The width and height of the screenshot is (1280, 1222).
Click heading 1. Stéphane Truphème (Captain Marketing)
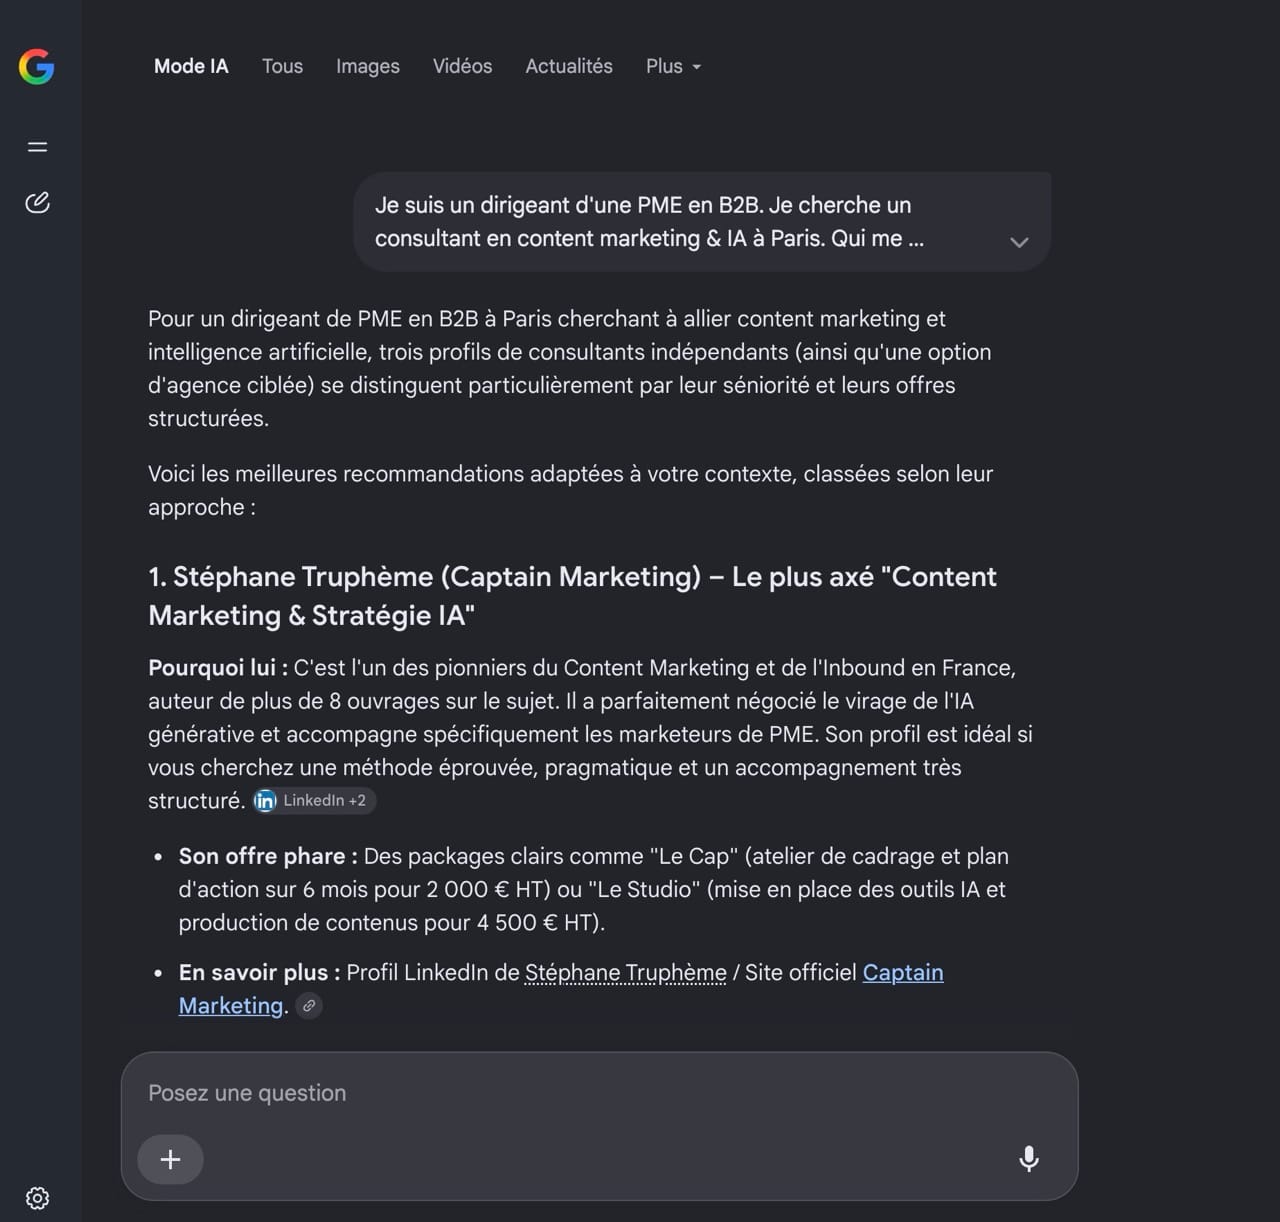(x=572, y=596)
